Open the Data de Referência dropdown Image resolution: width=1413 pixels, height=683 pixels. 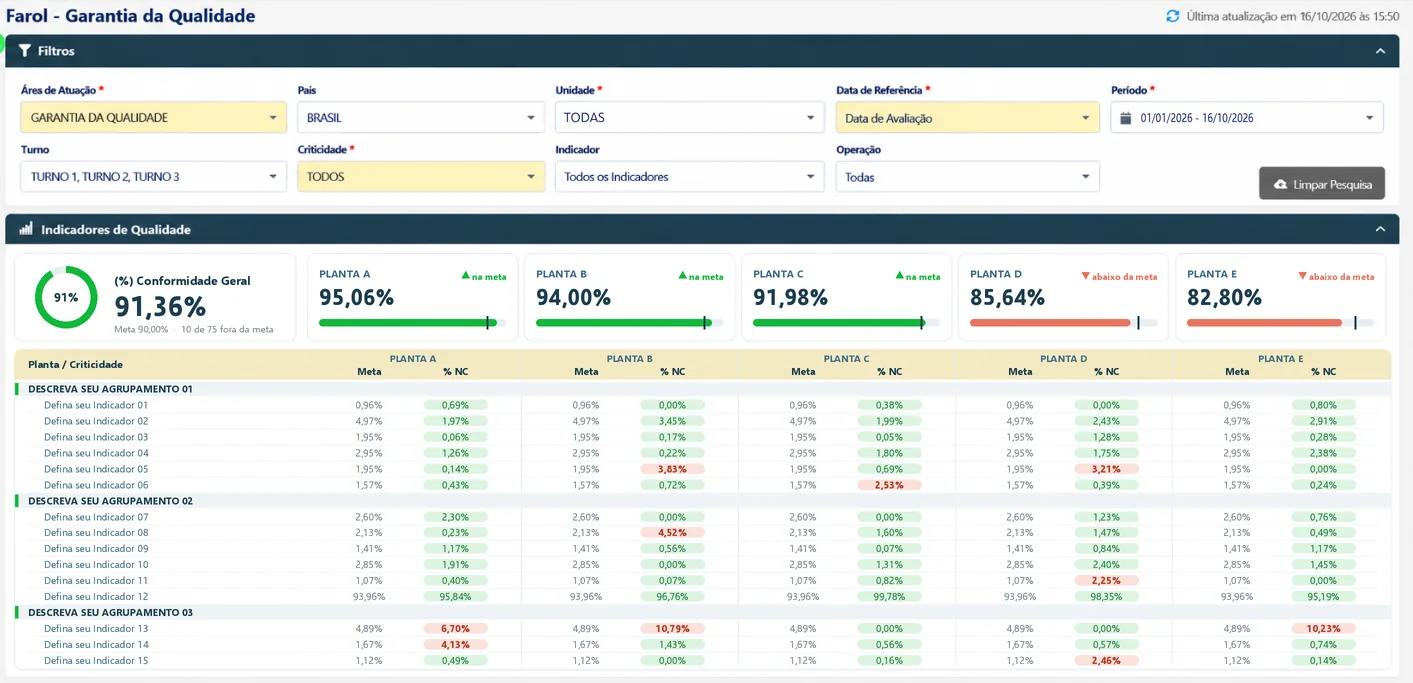pos(968,118)
